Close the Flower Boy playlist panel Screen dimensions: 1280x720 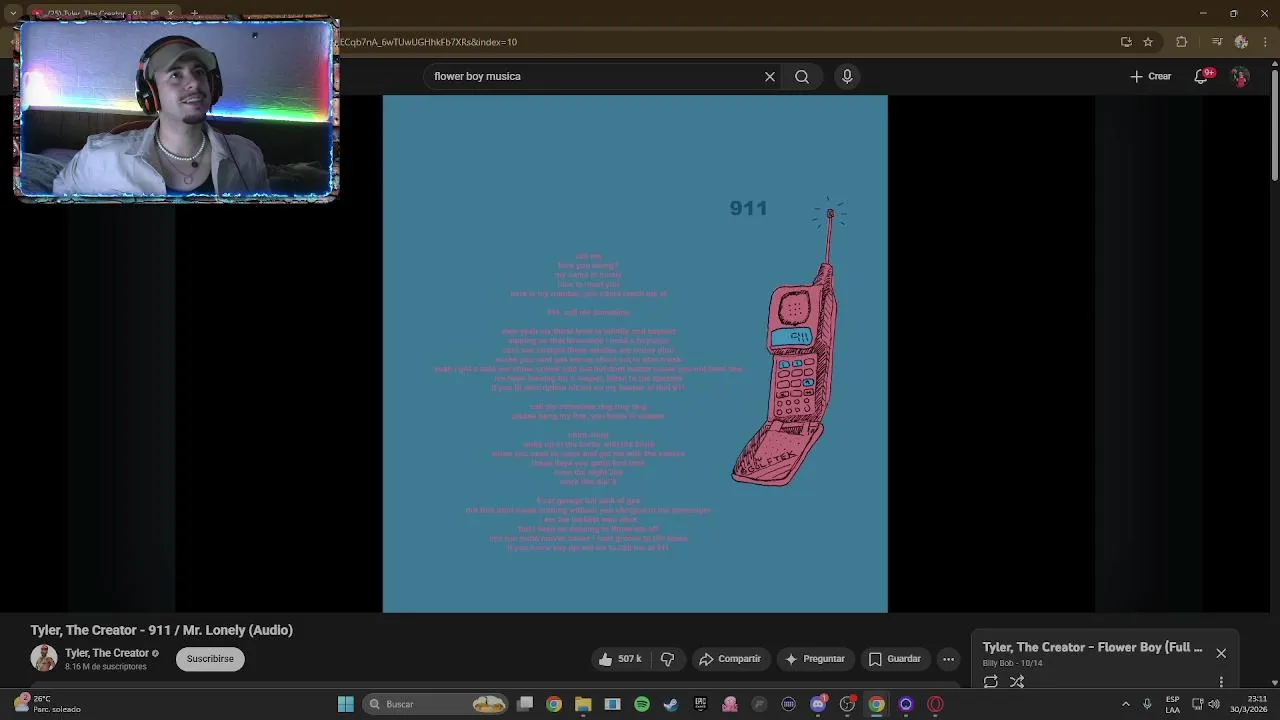[x=1221, y=653]
